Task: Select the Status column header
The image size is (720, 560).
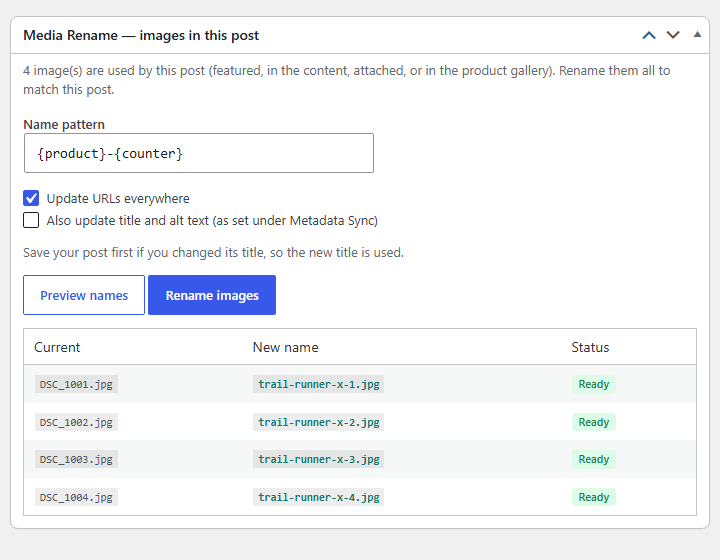Action: coord(590,347)
